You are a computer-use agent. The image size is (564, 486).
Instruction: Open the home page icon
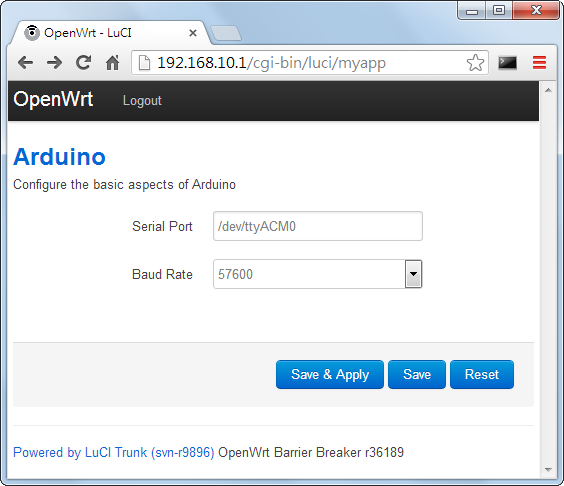click(112, 63)
